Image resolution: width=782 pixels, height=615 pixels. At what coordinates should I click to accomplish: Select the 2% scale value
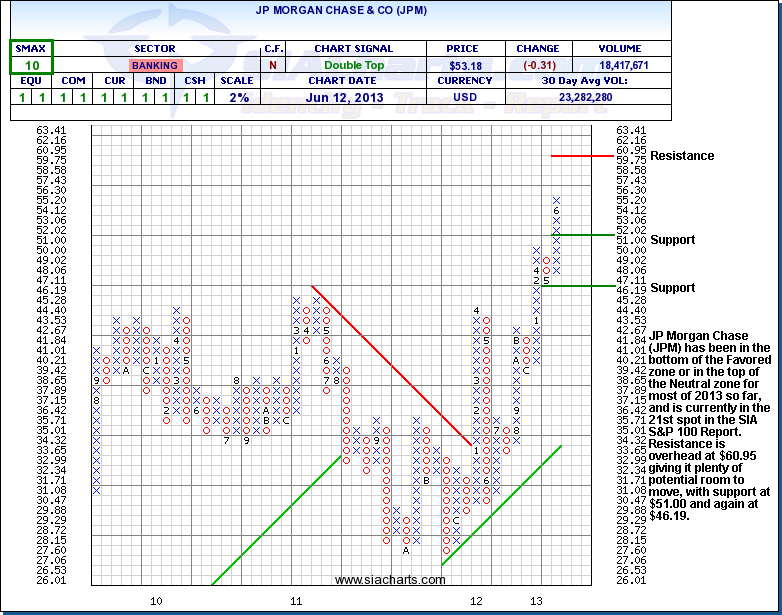(x=238, y=97)
